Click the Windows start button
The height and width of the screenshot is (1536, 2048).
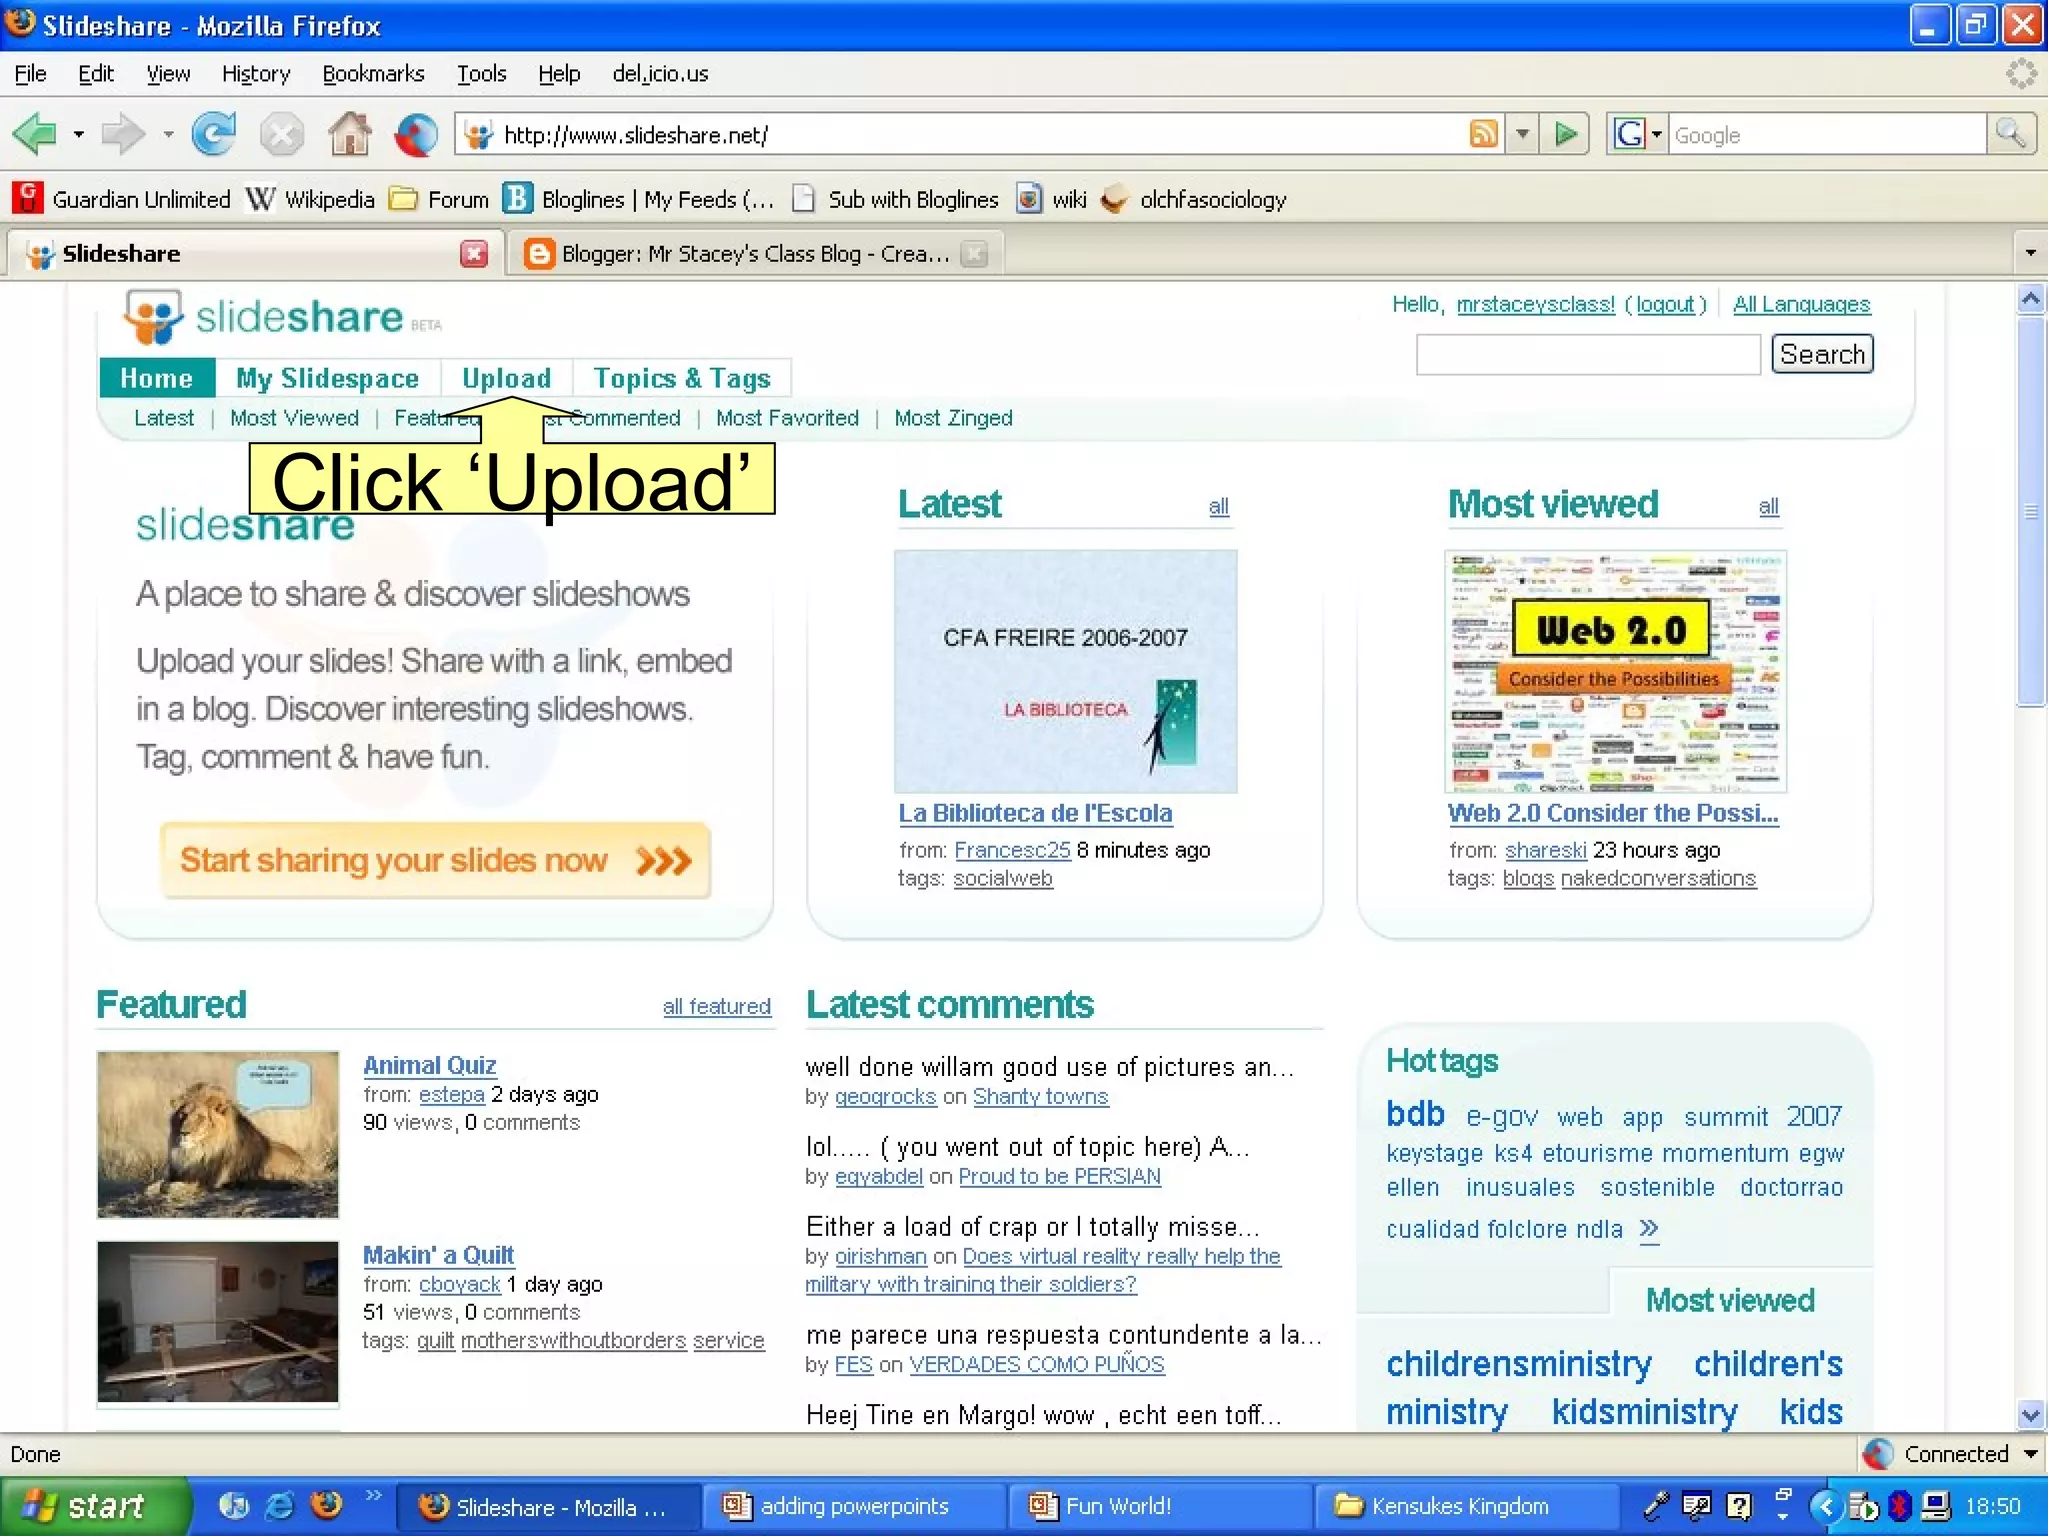tap(95, 1506)
